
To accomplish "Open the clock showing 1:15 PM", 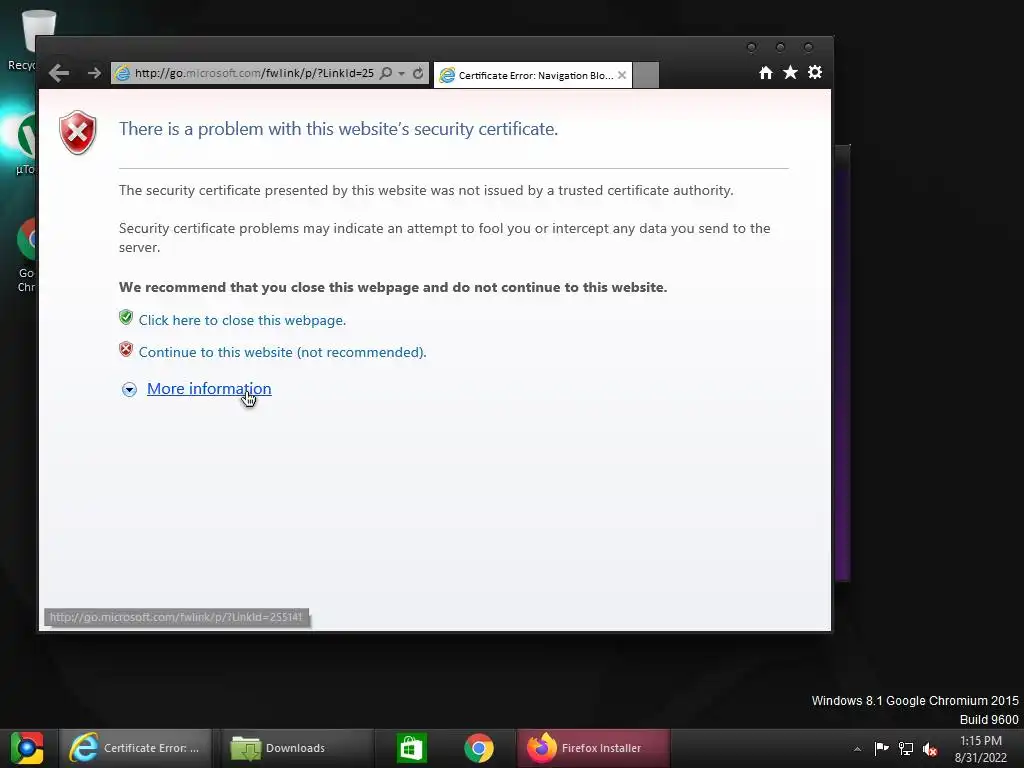I will coord(980,749).
